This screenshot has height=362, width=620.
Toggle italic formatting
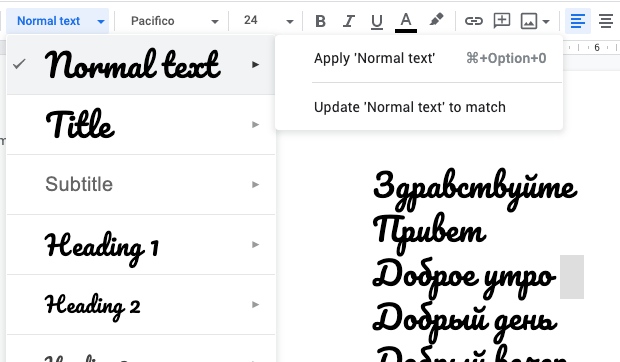point(348,21)
